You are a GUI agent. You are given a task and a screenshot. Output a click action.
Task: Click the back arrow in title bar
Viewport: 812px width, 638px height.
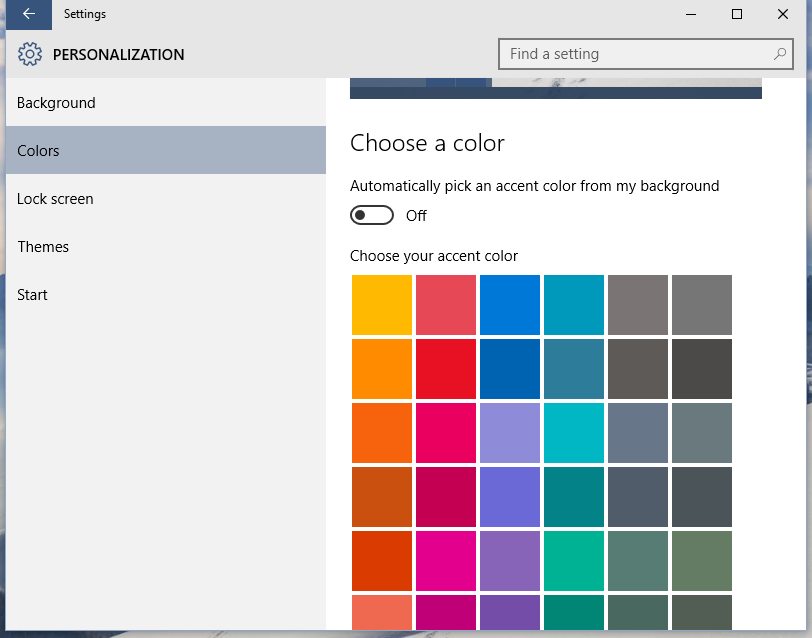[29, 14]
